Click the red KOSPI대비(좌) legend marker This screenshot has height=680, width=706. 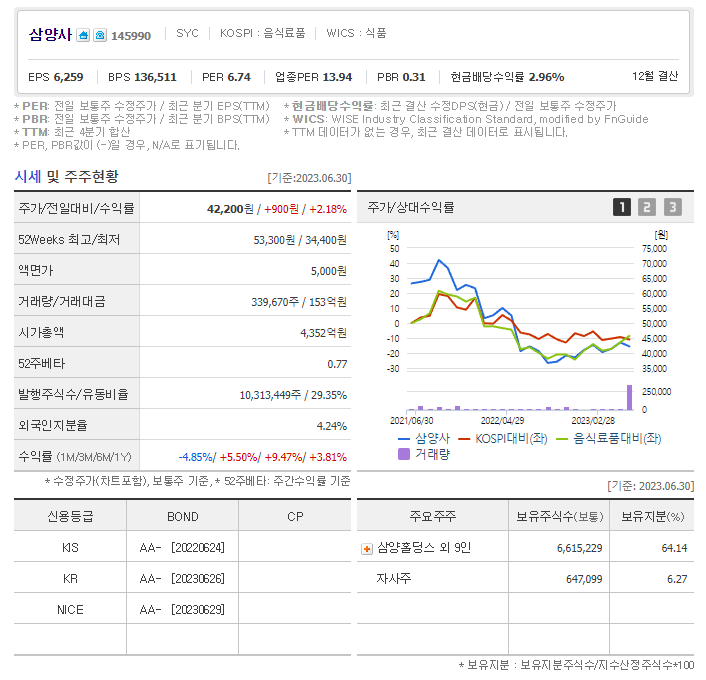[464, 439]
